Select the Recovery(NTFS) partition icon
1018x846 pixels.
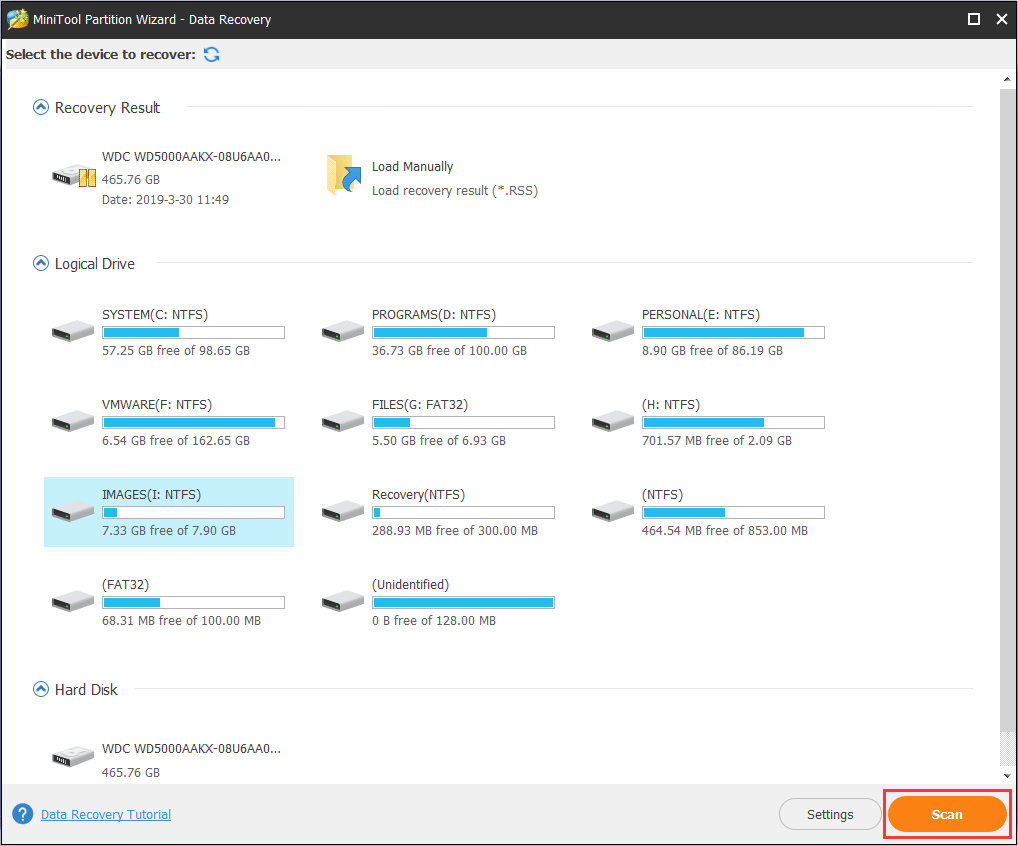click(343, 511)
